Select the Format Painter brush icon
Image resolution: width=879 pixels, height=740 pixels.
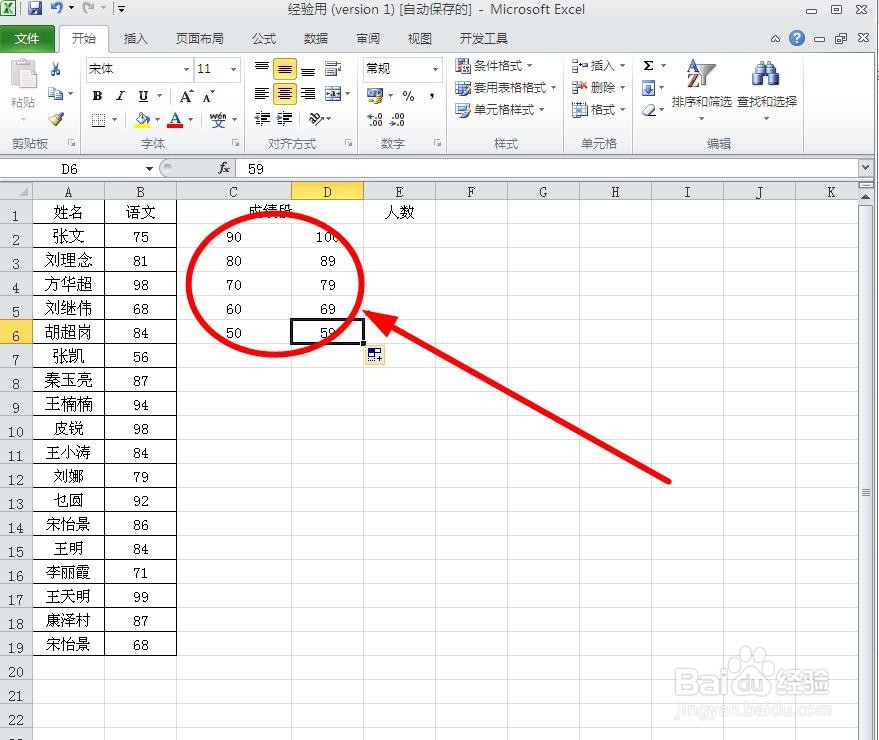tap(55, 118)
